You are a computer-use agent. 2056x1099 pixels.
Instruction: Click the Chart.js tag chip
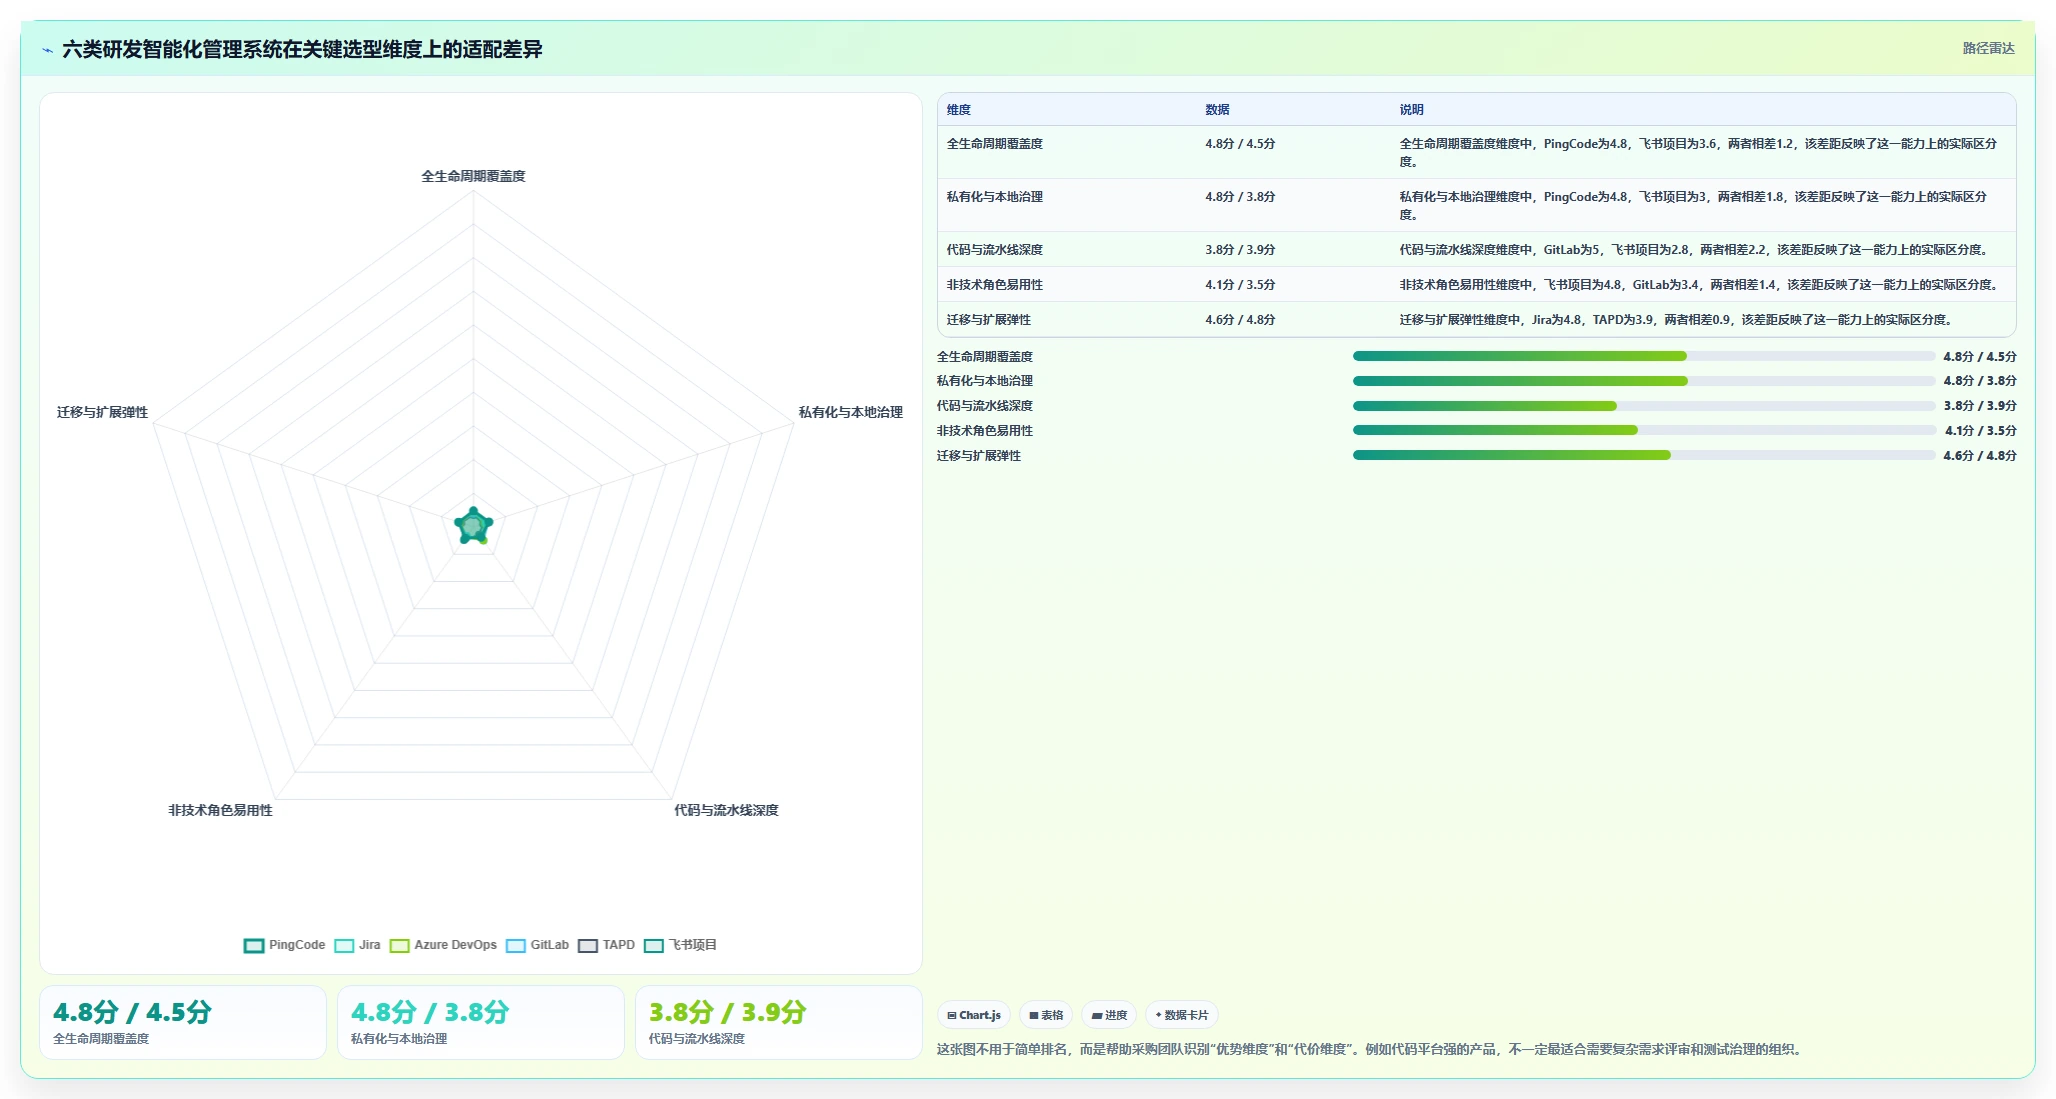click(x=974, y=1015)
